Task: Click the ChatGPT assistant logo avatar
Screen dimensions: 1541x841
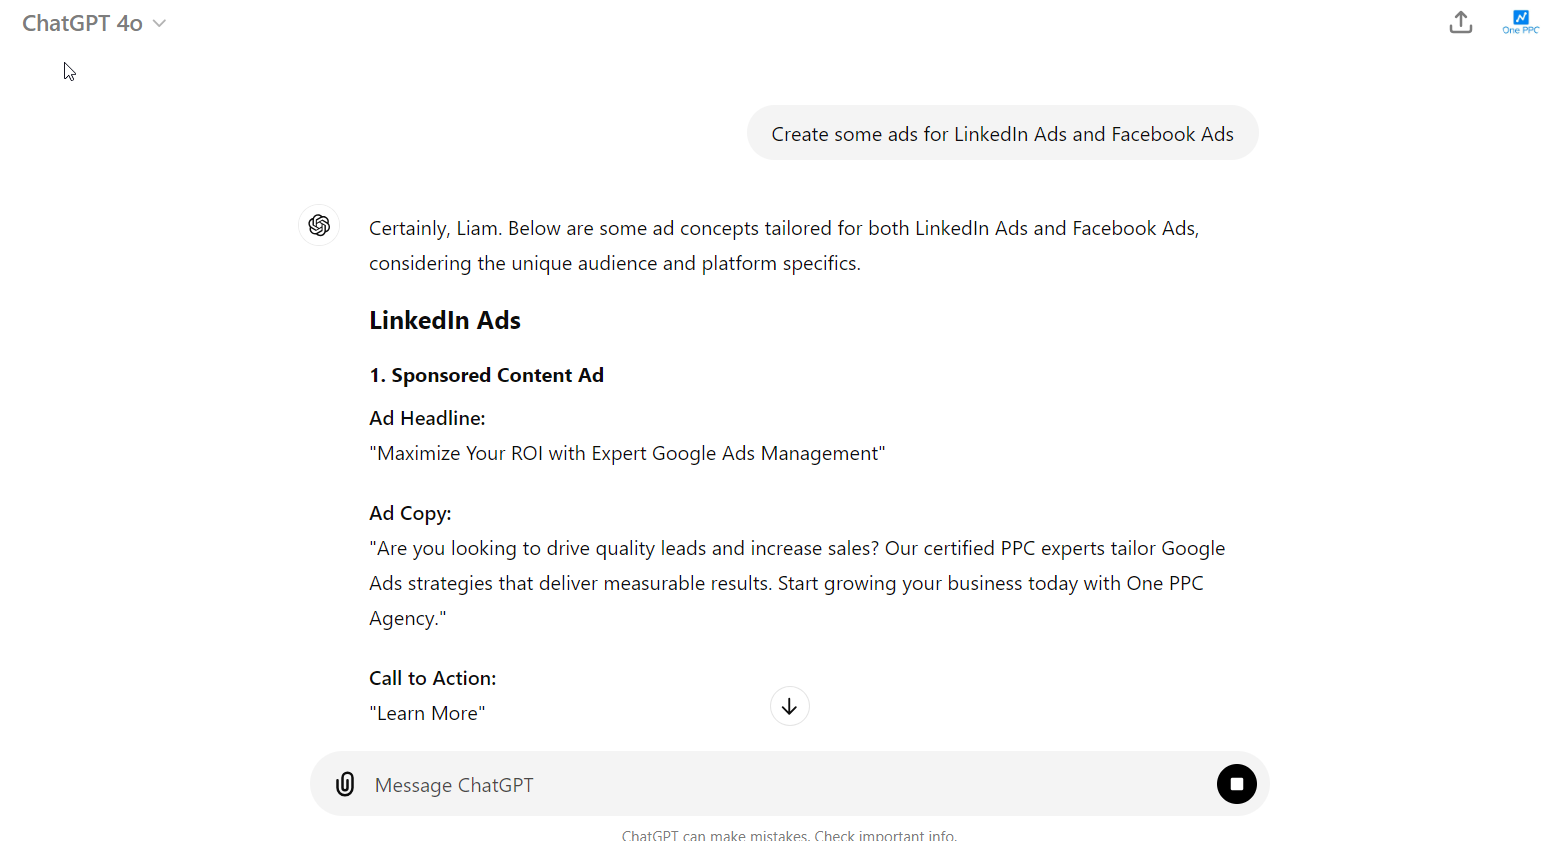Action: pyautogui.click(x=319, y=225)
